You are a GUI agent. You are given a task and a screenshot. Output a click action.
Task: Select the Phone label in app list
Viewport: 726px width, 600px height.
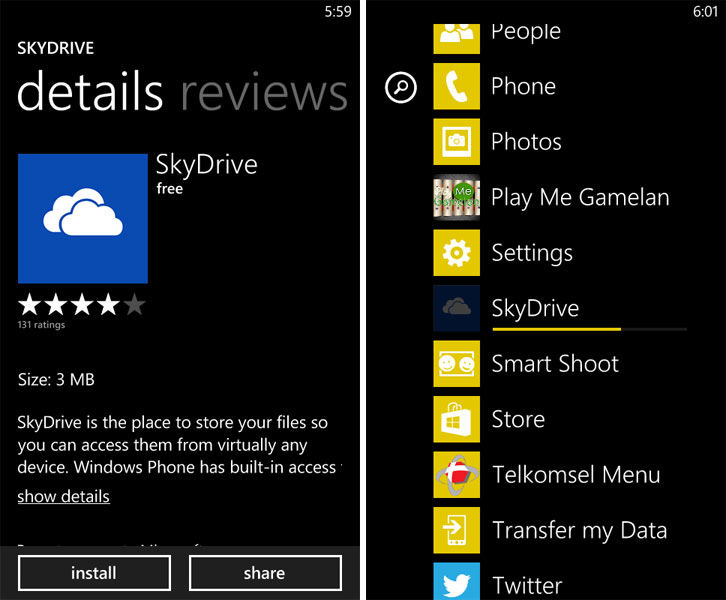(524, 87)
